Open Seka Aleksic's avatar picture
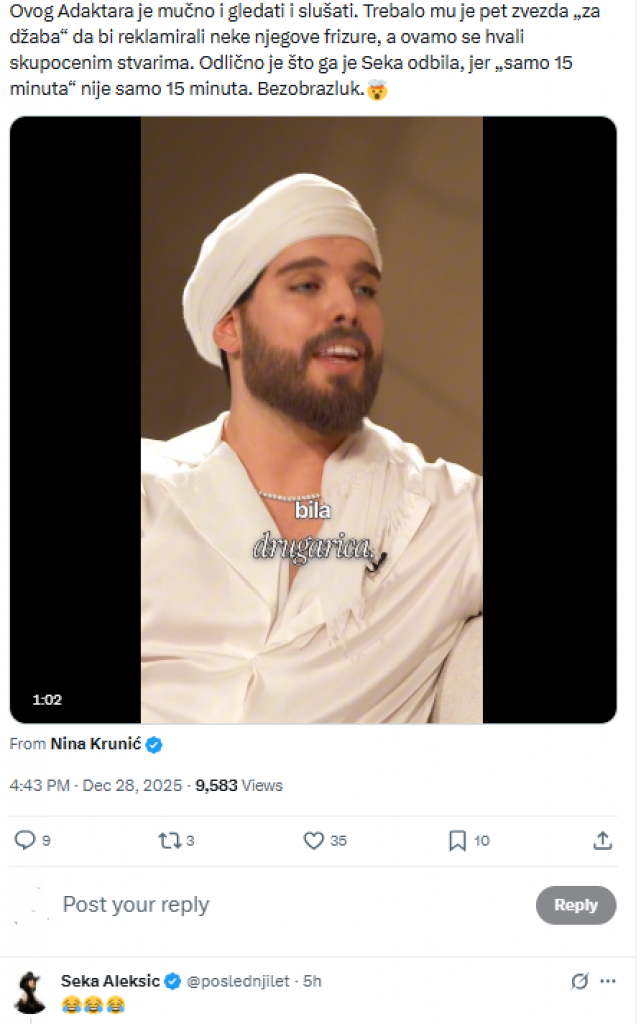 click(x=30, y=991)
